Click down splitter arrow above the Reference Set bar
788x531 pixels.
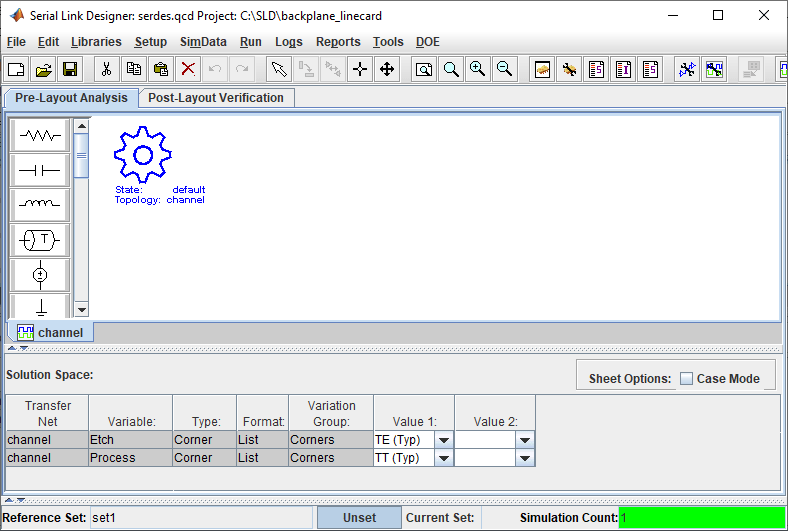(x=20, y=500)
